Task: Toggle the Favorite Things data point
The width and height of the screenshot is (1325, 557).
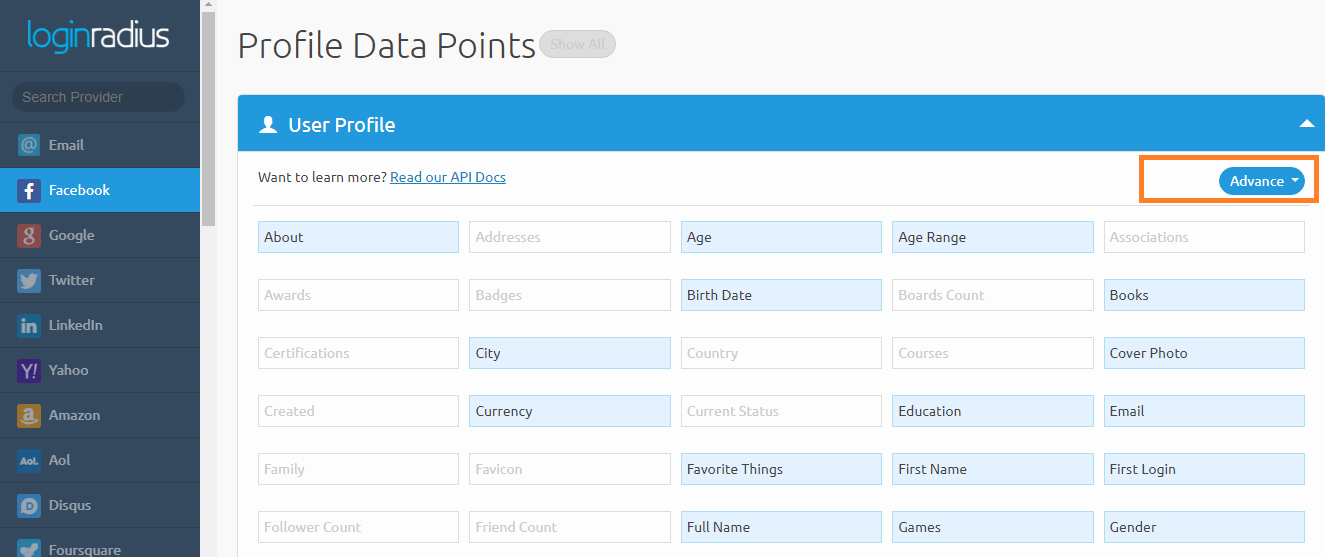Action: point(781,469)
